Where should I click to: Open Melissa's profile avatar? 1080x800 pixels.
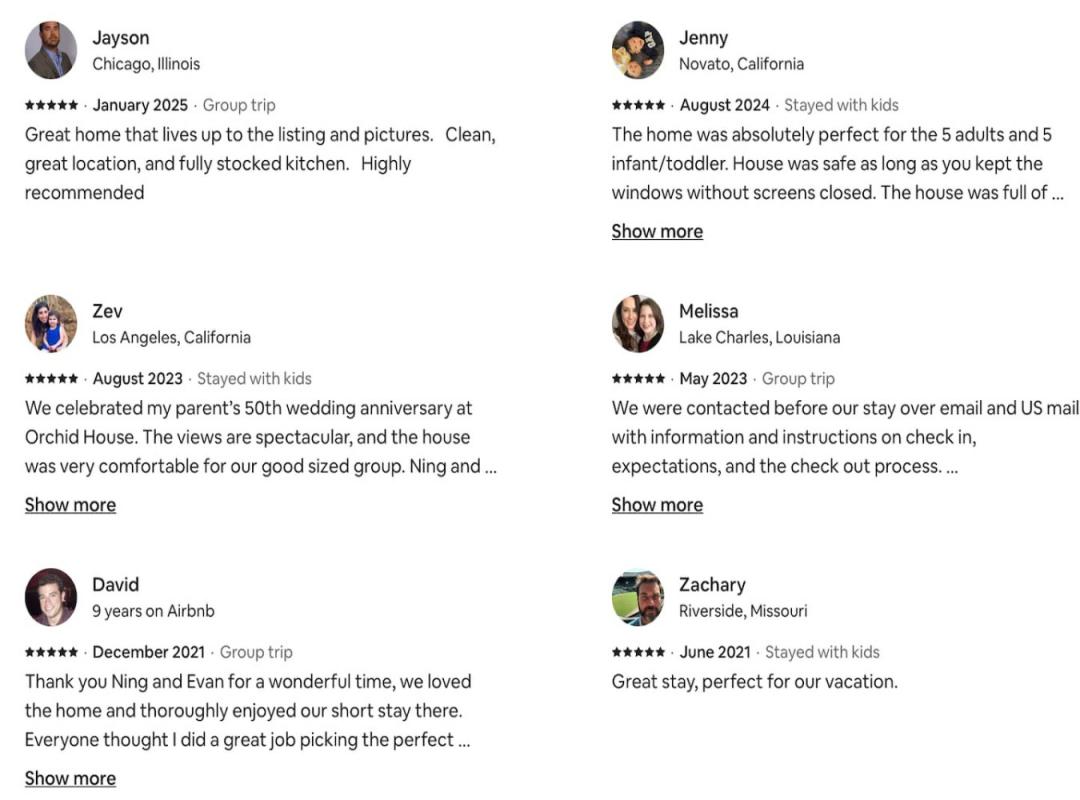point(638,323)
